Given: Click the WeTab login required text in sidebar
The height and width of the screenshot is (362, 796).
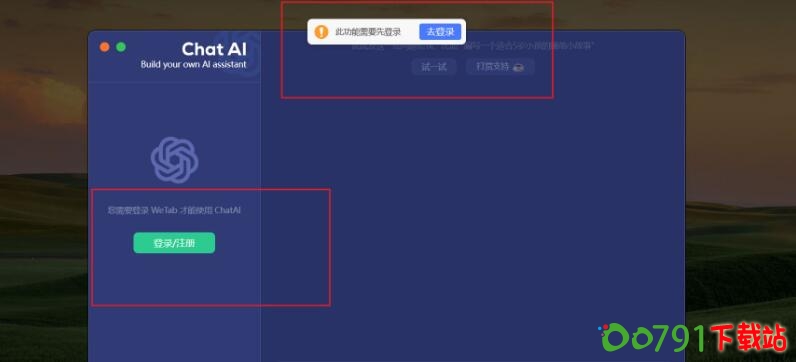Looking at the screenshot, I should [174, 210].
